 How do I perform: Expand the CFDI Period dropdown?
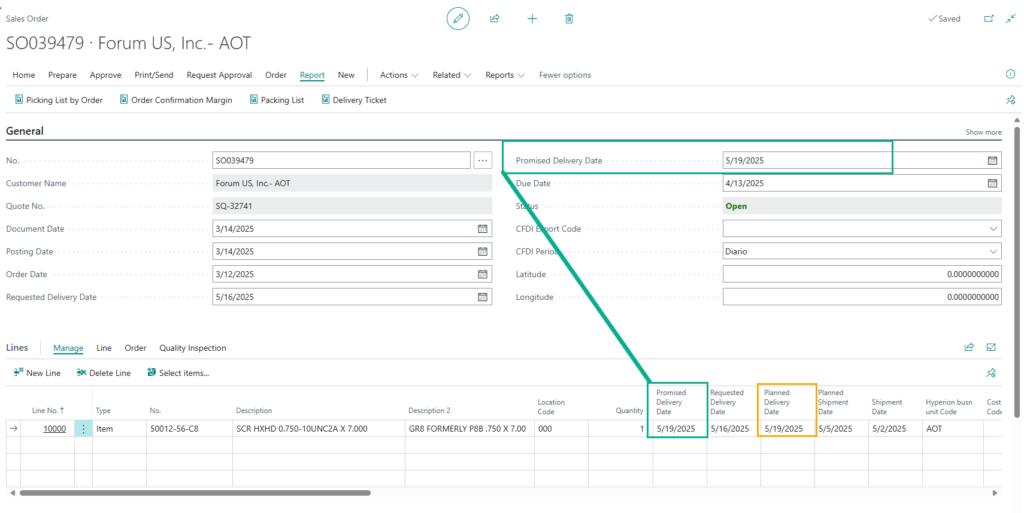(993, 251)
